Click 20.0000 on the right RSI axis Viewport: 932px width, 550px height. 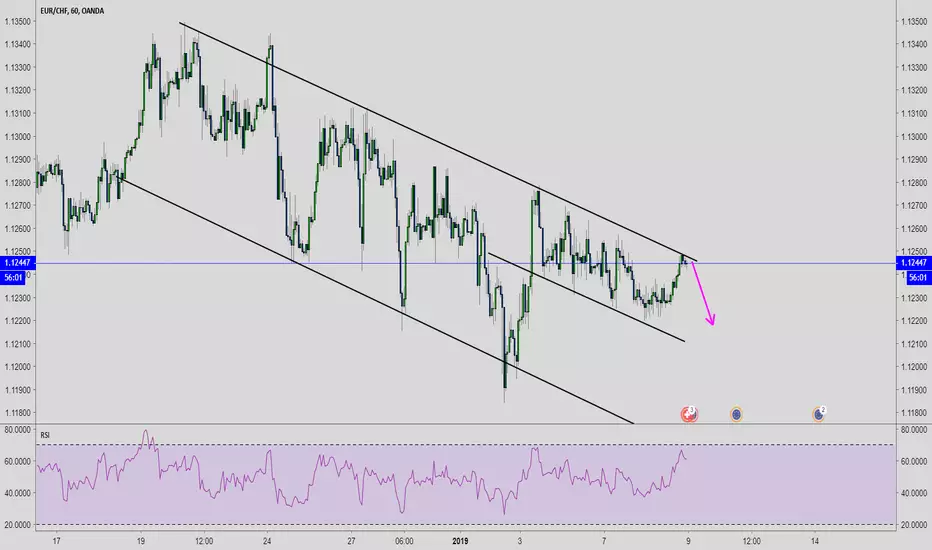914,525
